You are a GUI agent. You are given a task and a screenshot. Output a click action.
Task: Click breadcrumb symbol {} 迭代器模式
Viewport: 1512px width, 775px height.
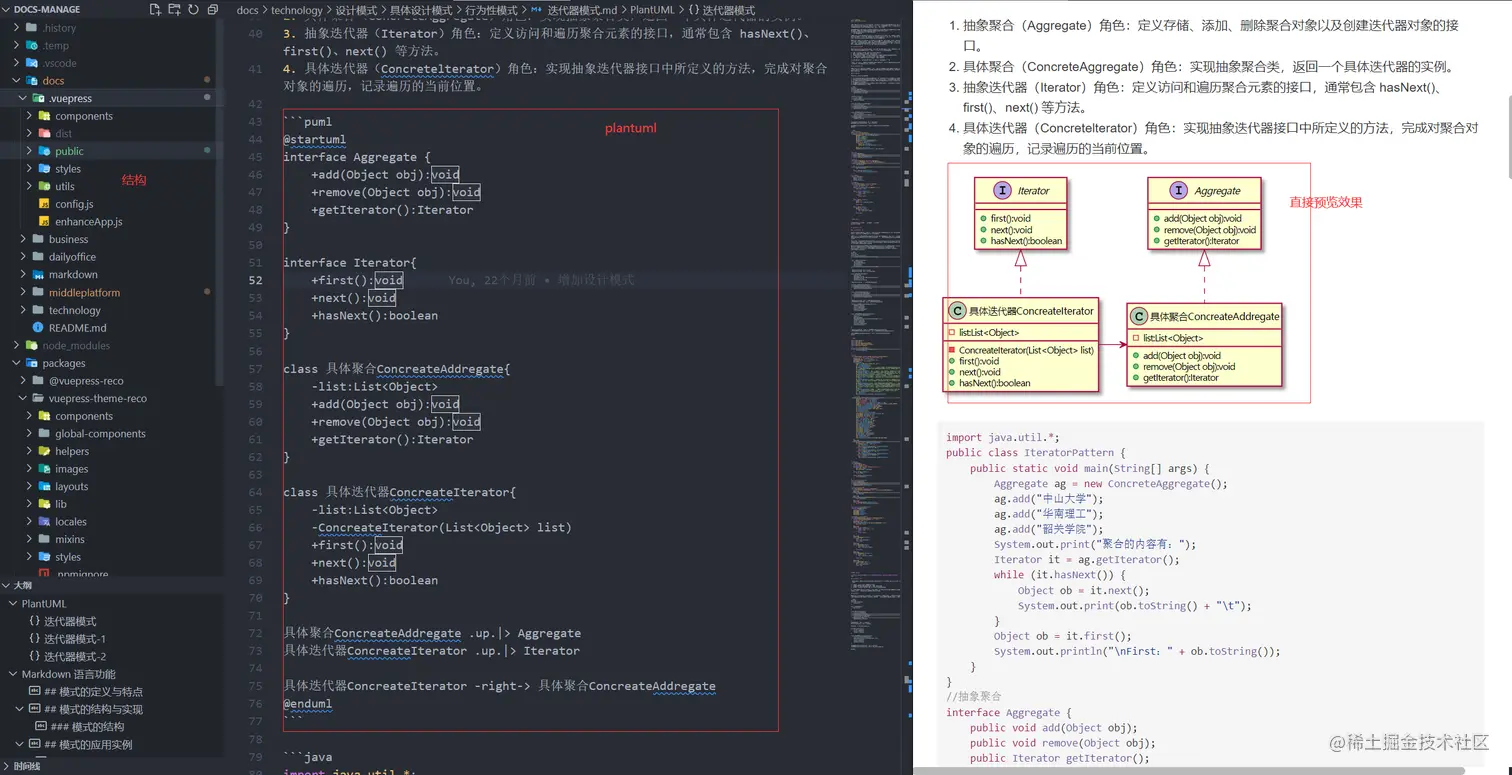click(721, 10)
